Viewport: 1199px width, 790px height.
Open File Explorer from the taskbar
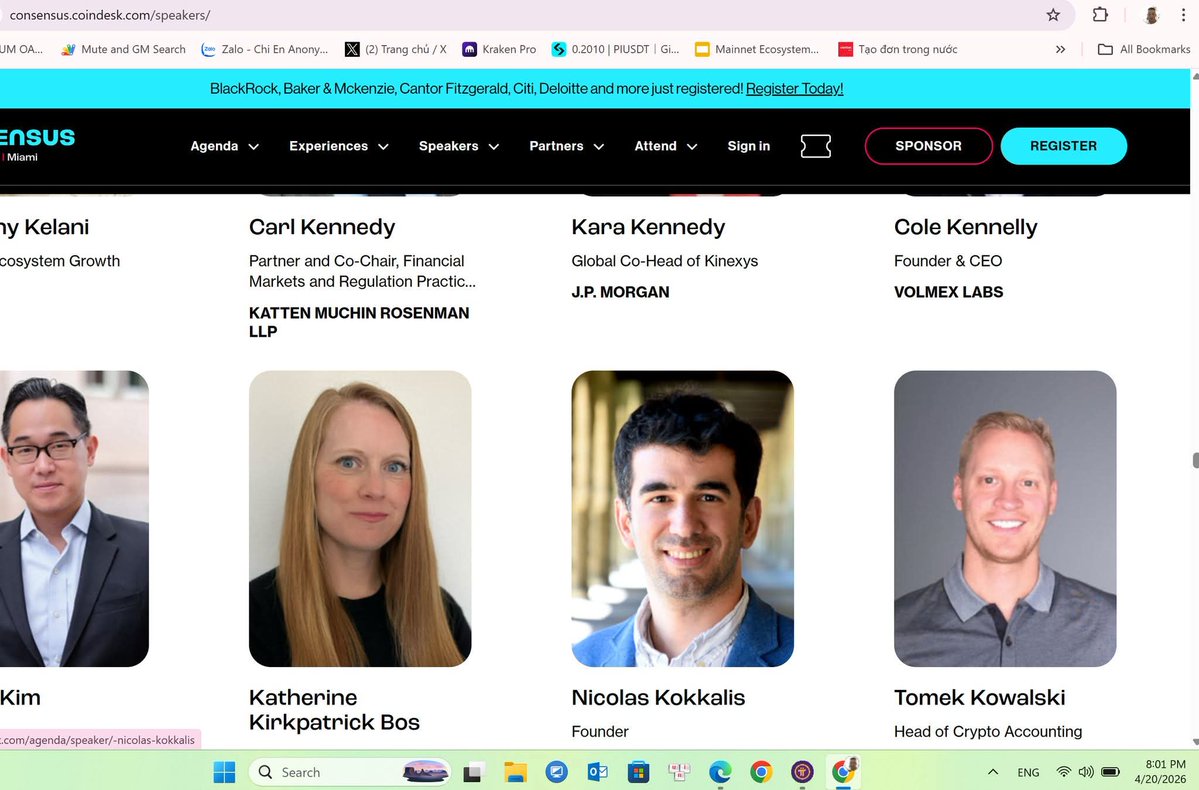coord(515,772)
